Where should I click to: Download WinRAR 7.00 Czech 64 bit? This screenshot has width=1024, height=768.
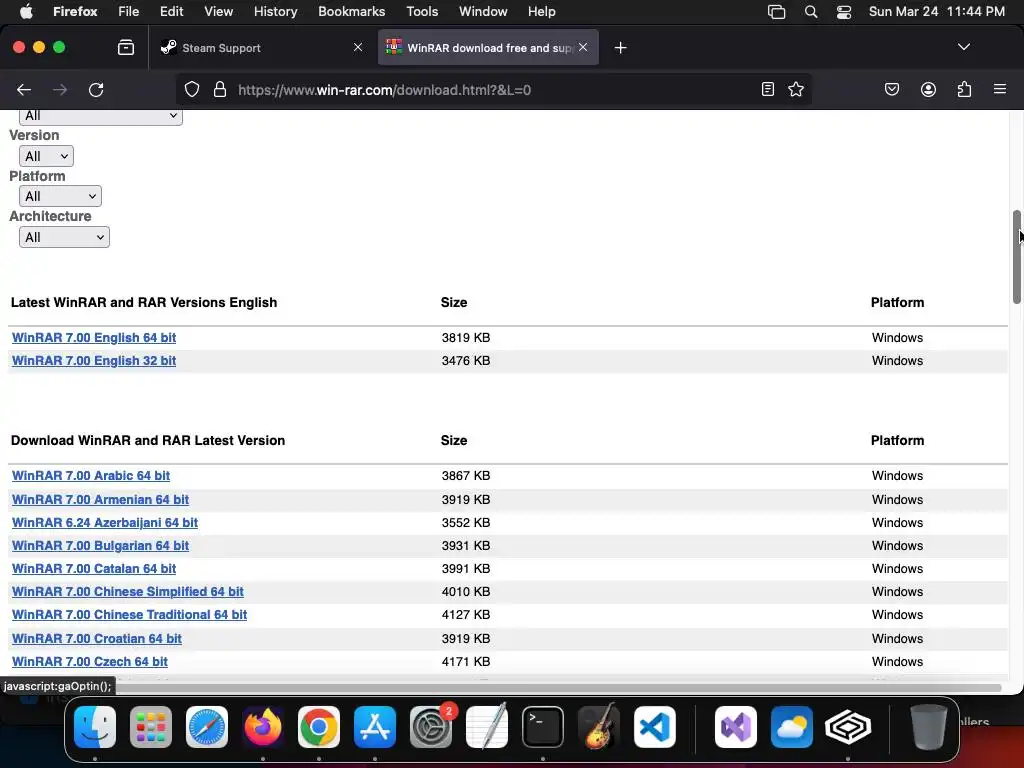[90, 662]
